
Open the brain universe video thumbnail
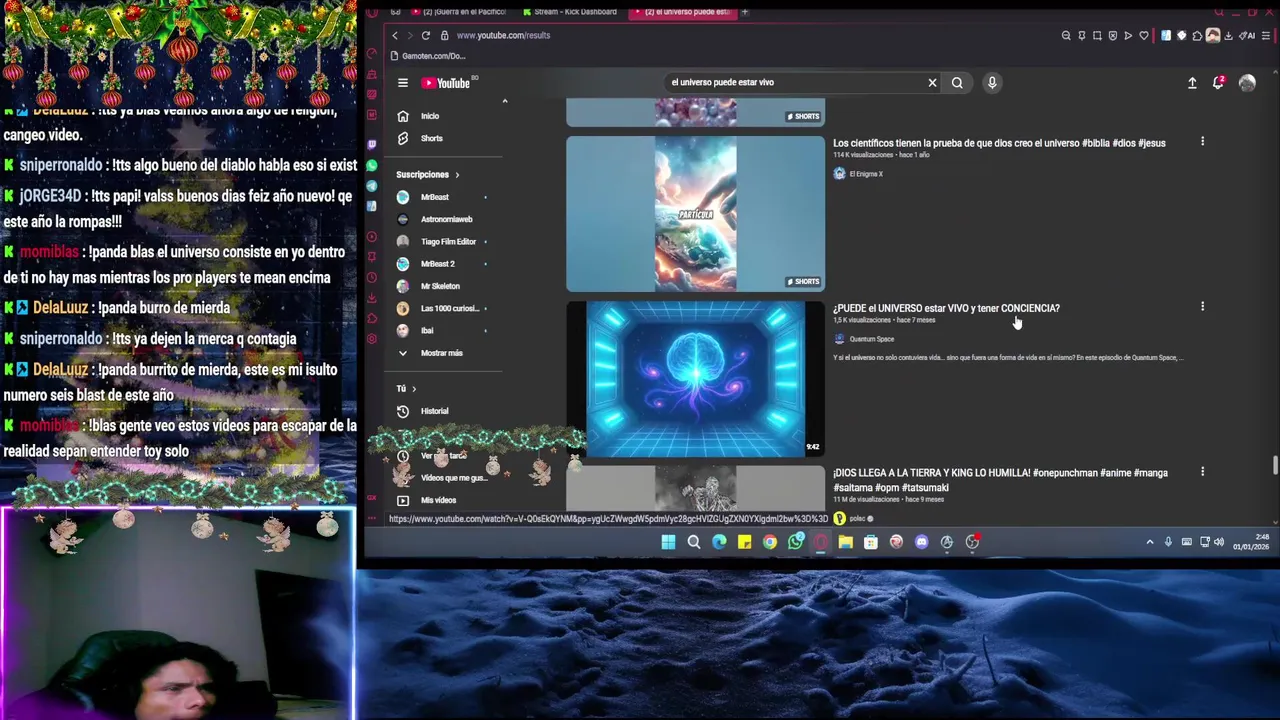(x=695, y=379)
